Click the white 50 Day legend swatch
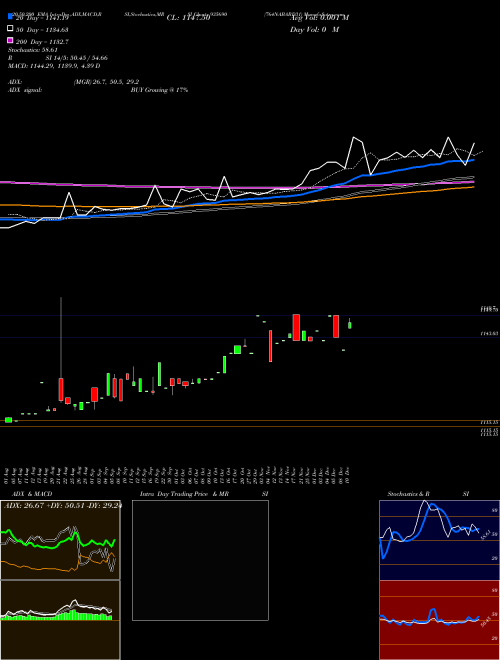Image resolution: width=500 pixels, height=660 pixels. (x=11, y=29)
